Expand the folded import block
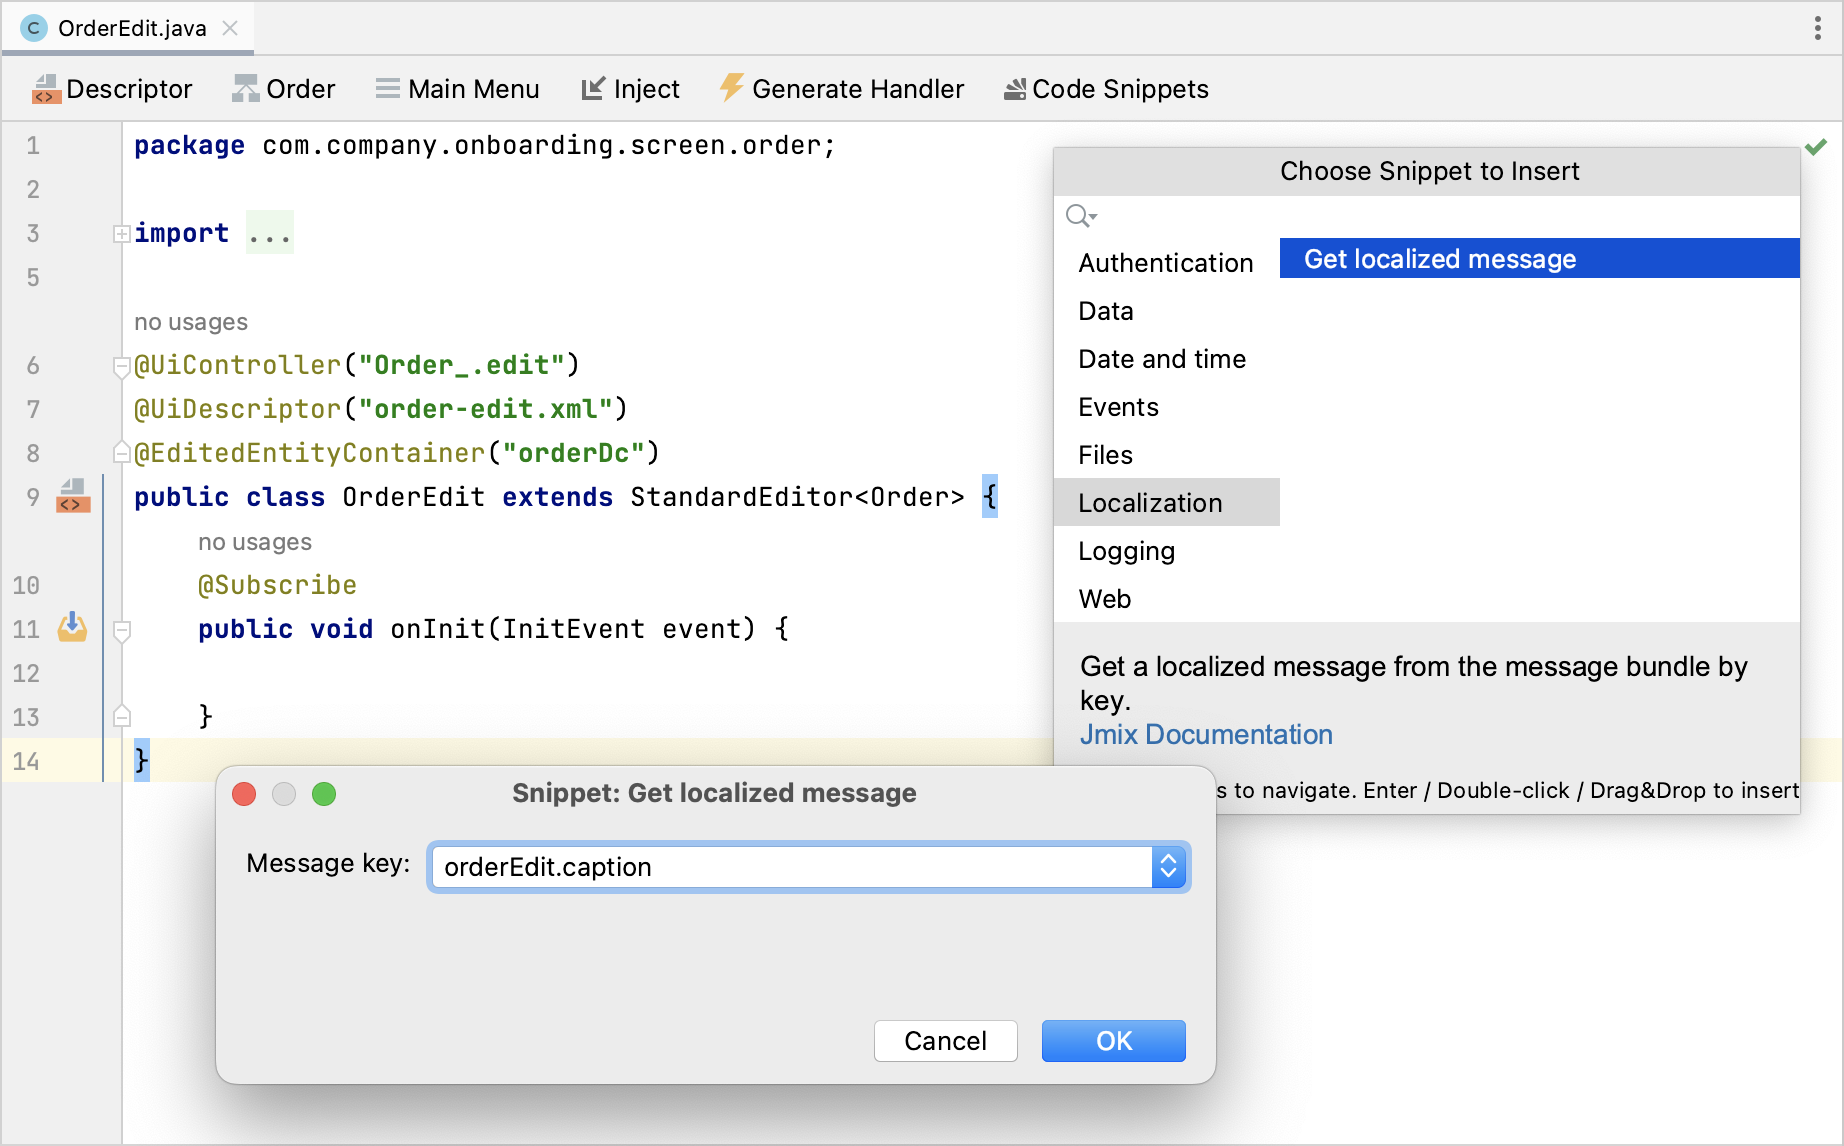 click(122, 234)
